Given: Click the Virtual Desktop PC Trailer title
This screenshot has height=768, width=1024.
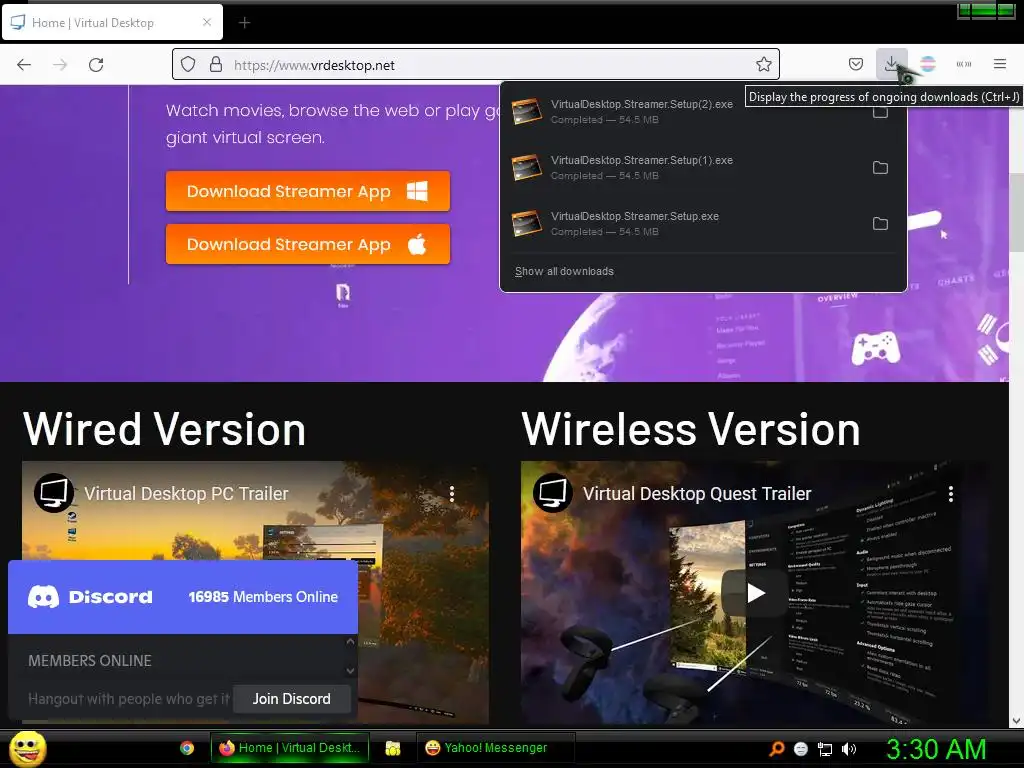Looking at the screenshot, I should [x=186, y=494].
